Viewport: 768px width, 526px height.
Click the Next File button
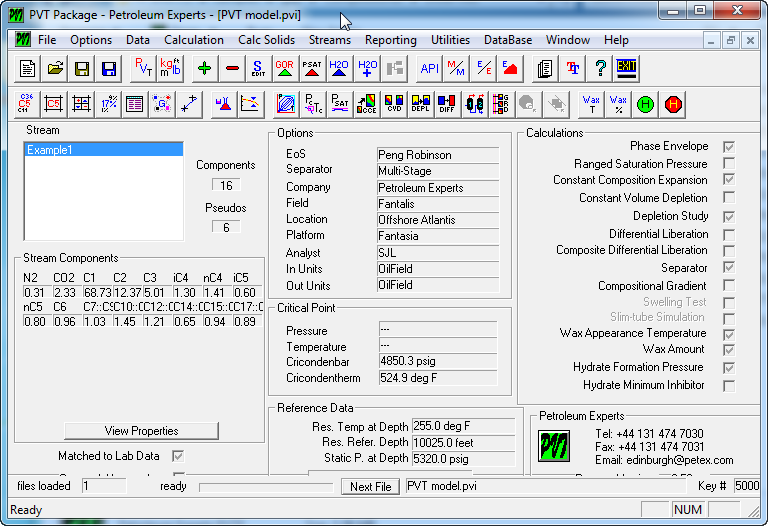(370, 487)
